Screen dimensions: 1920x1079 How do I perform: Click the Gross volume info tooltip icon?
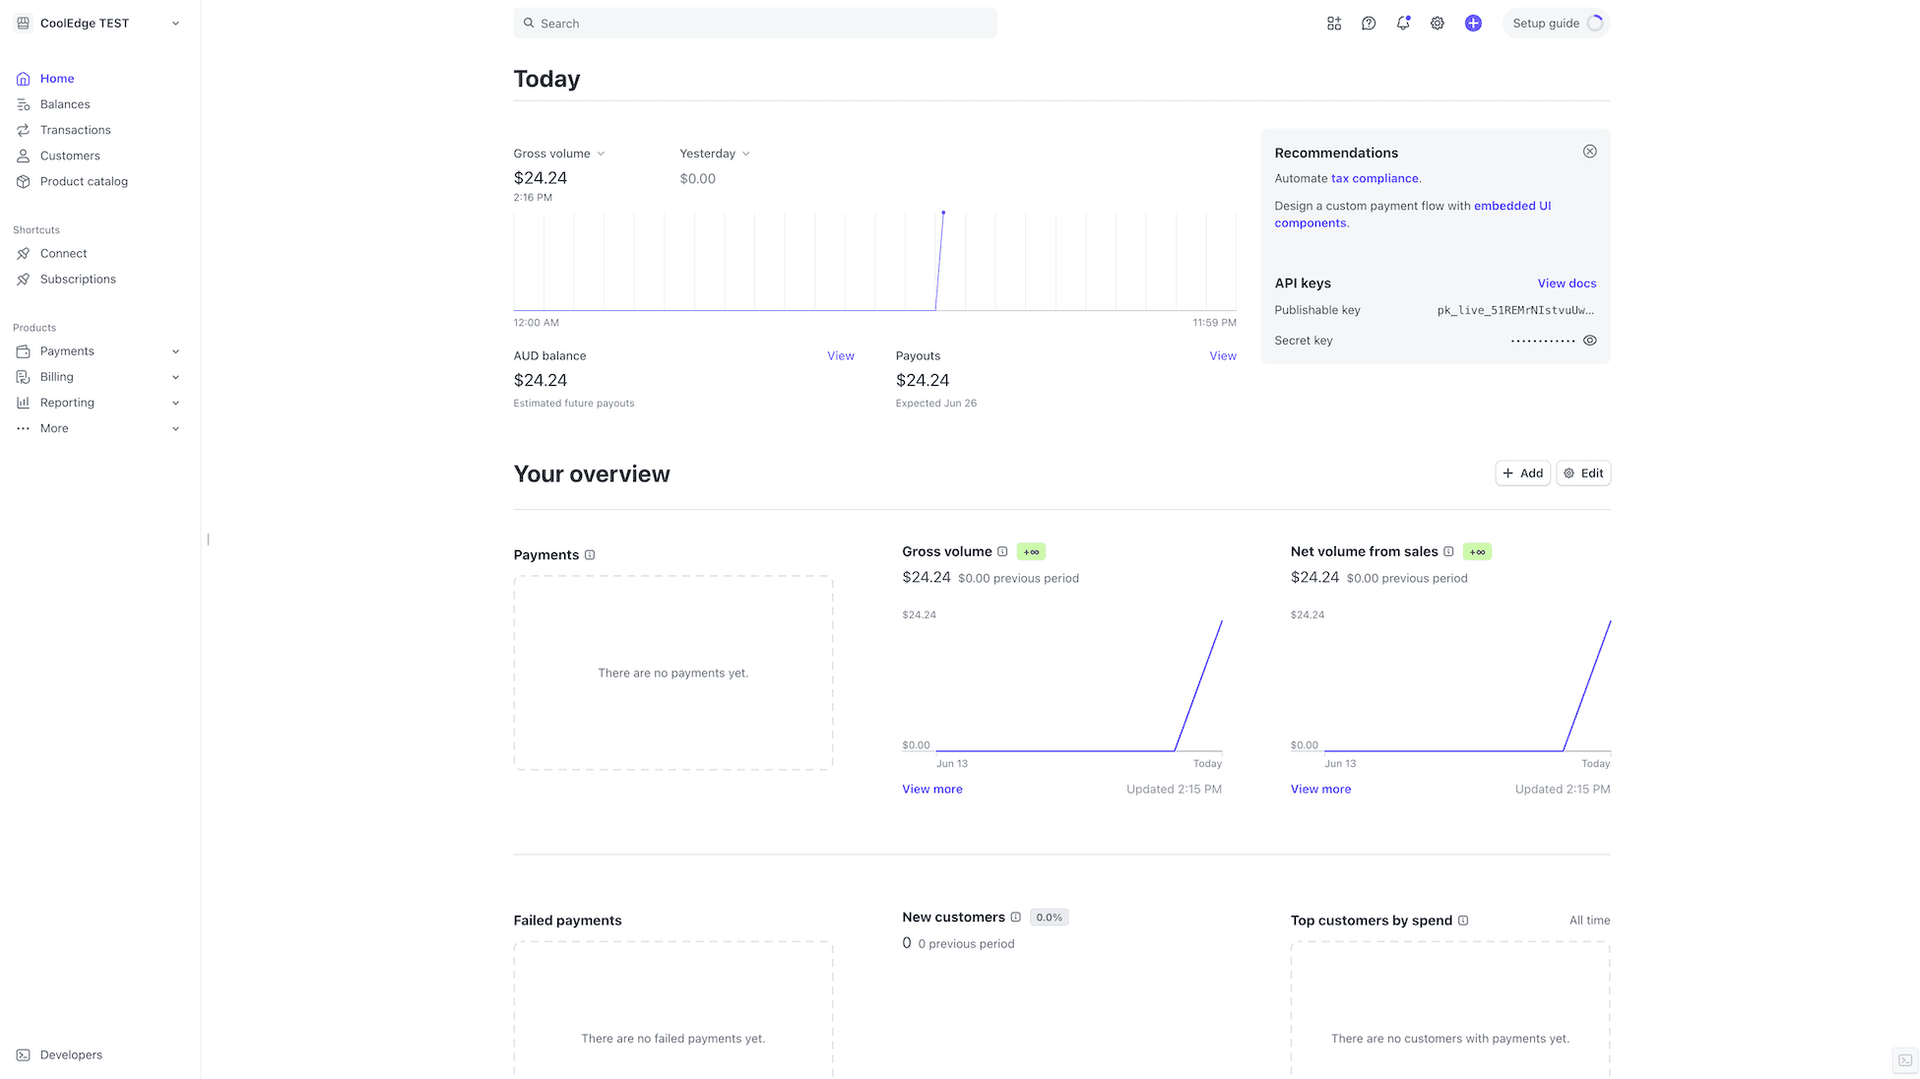click(x=1002, y=551)
